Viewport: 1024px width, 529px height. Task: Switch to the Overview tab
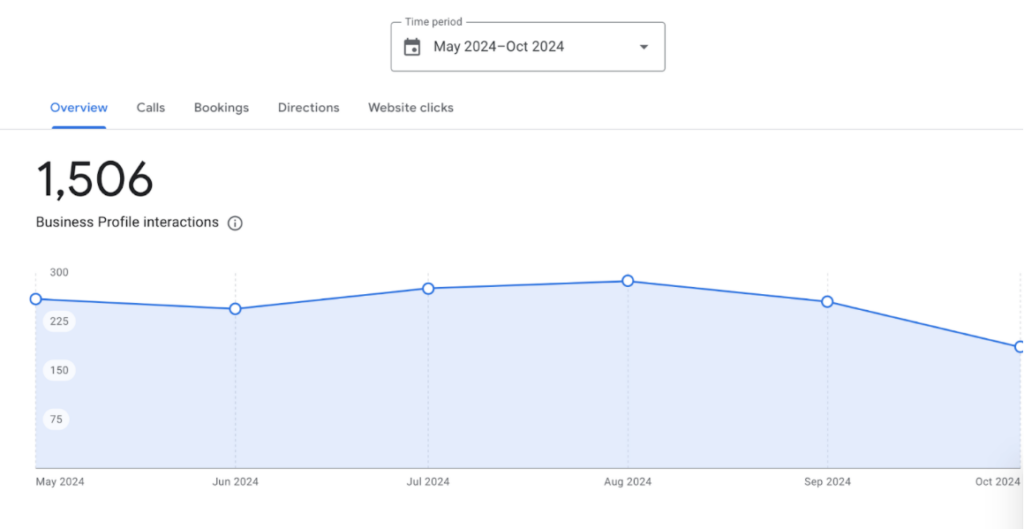[79, 108]
